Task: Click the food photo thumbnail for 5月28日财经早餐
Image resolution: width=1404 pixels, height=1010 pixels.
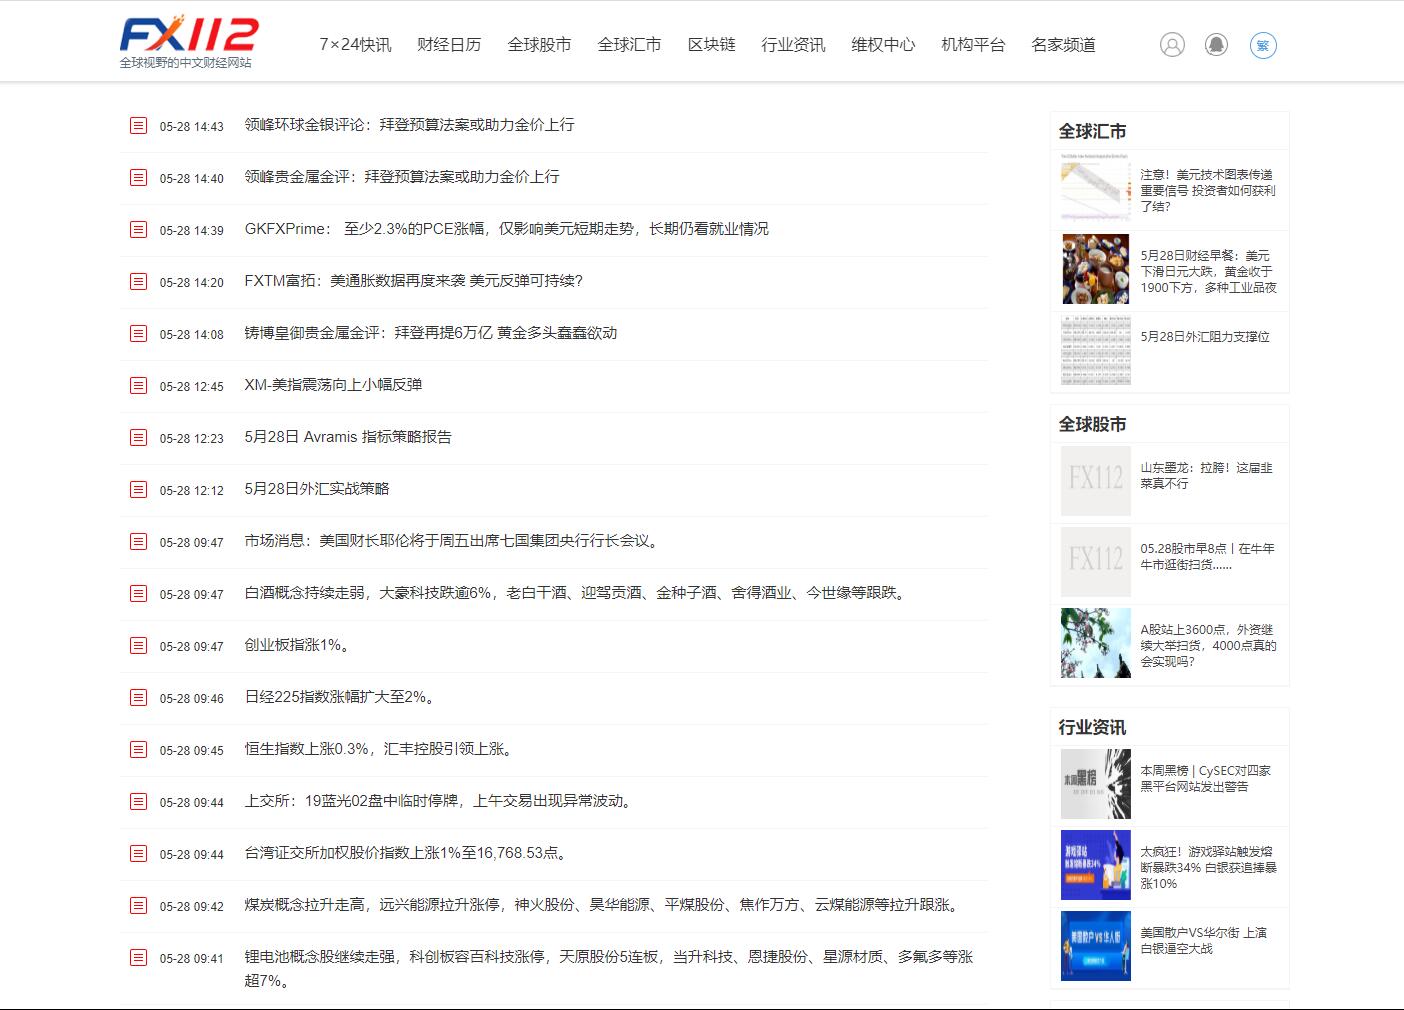Action: tap(1096, 269)
